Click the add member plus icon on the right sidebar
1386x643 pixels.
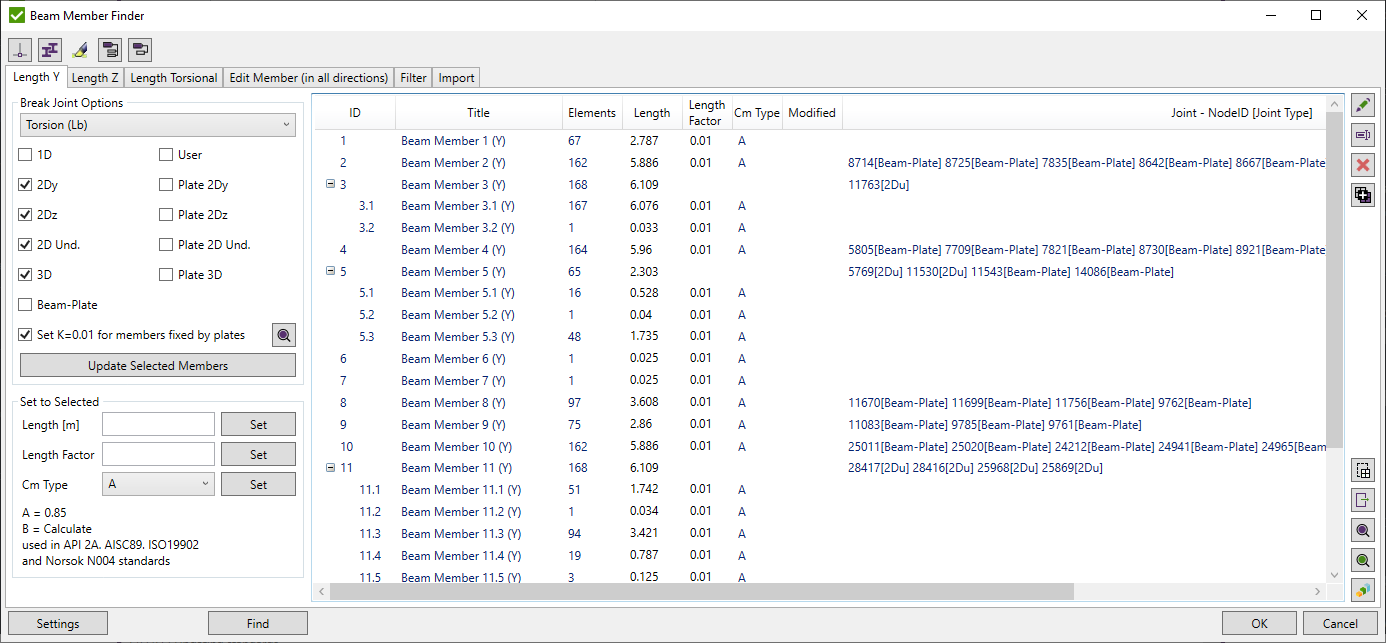pyautogui.click(x=1363, y=195)
